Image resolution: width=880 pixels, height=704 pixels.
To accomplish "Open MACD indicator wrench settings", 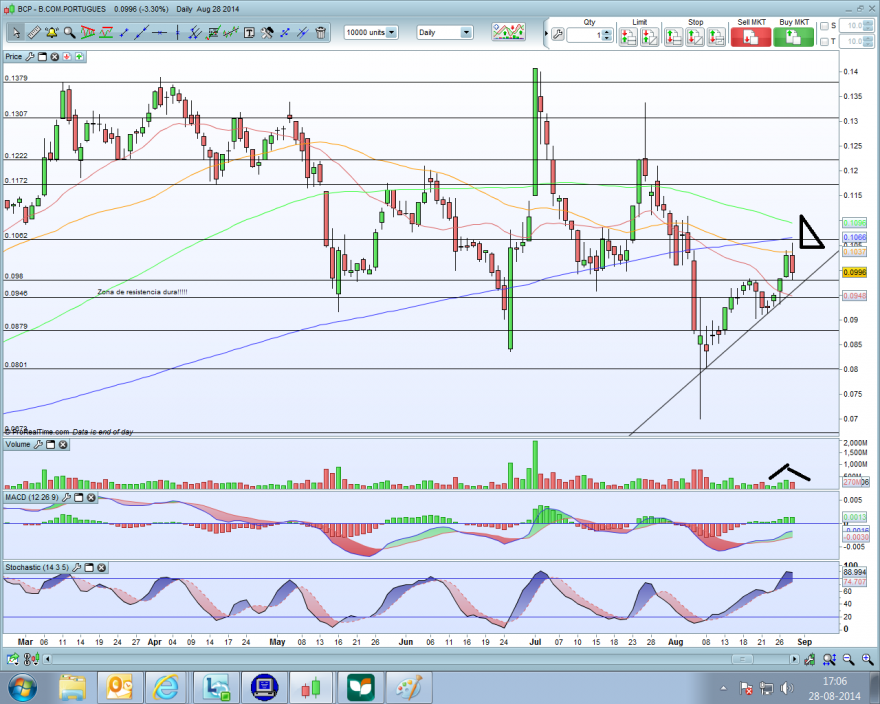I will point(66,497).
